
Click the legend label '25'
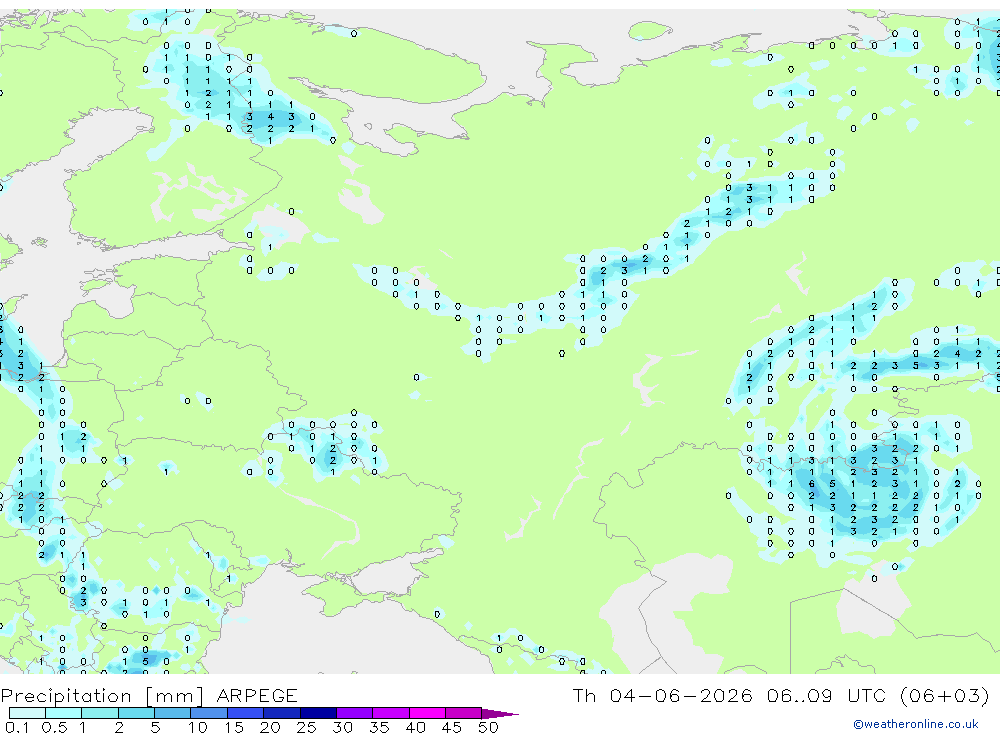click(306, 727)
